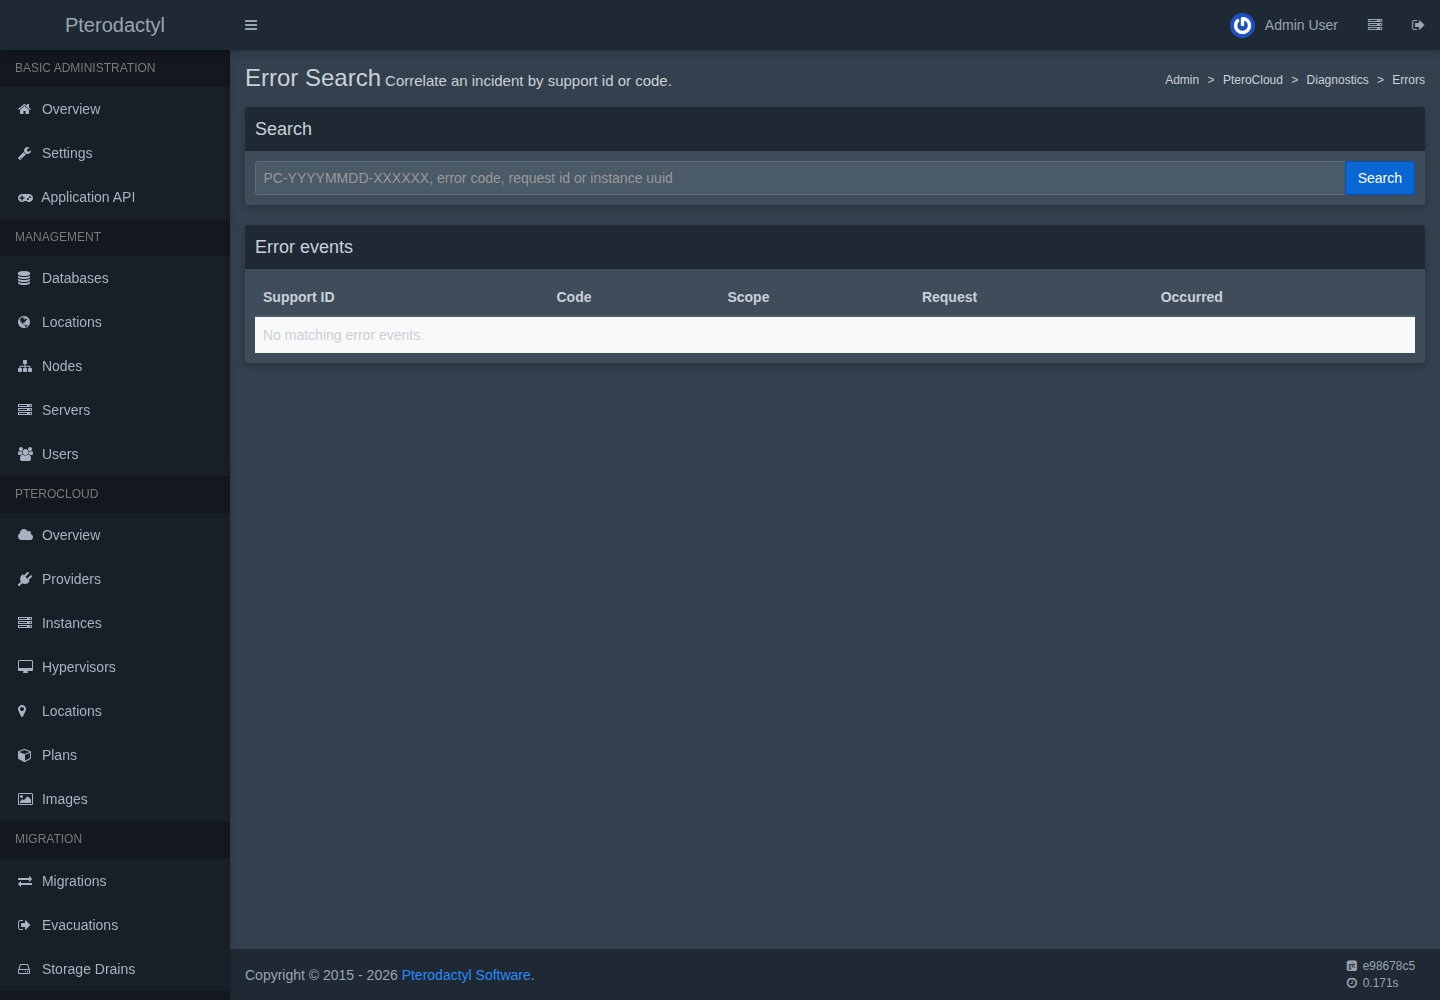The height and width of the screenshot is (1000, 1440).
Task: Go to Databases in the sidebar
Action: (x=115, y=278)
